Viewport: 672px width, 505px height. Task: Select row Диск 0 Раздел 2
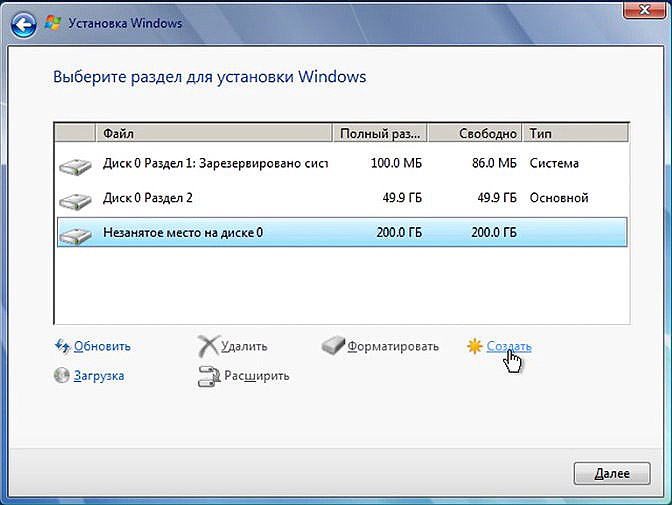(342, 198)
